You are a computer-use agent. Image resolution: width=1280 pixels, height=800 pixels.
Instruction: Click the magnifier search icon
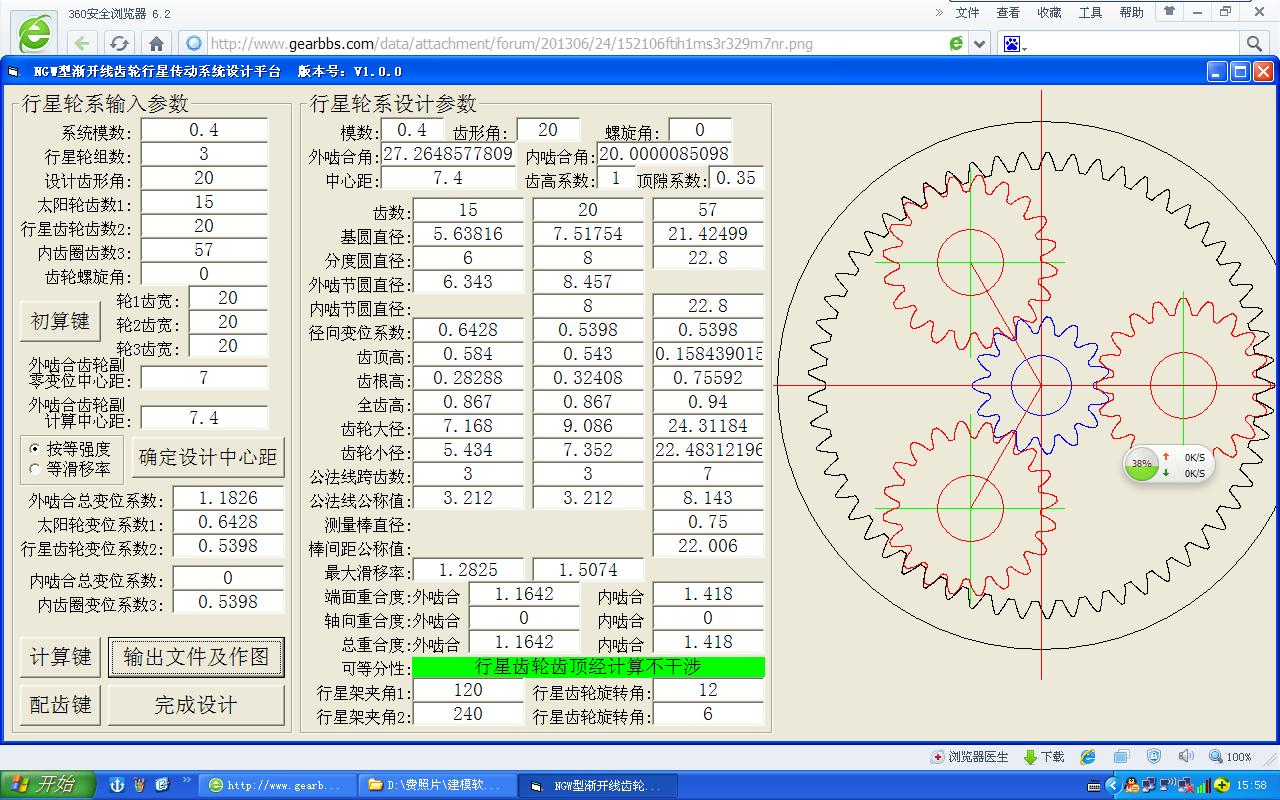click(x=1253, y=43)
